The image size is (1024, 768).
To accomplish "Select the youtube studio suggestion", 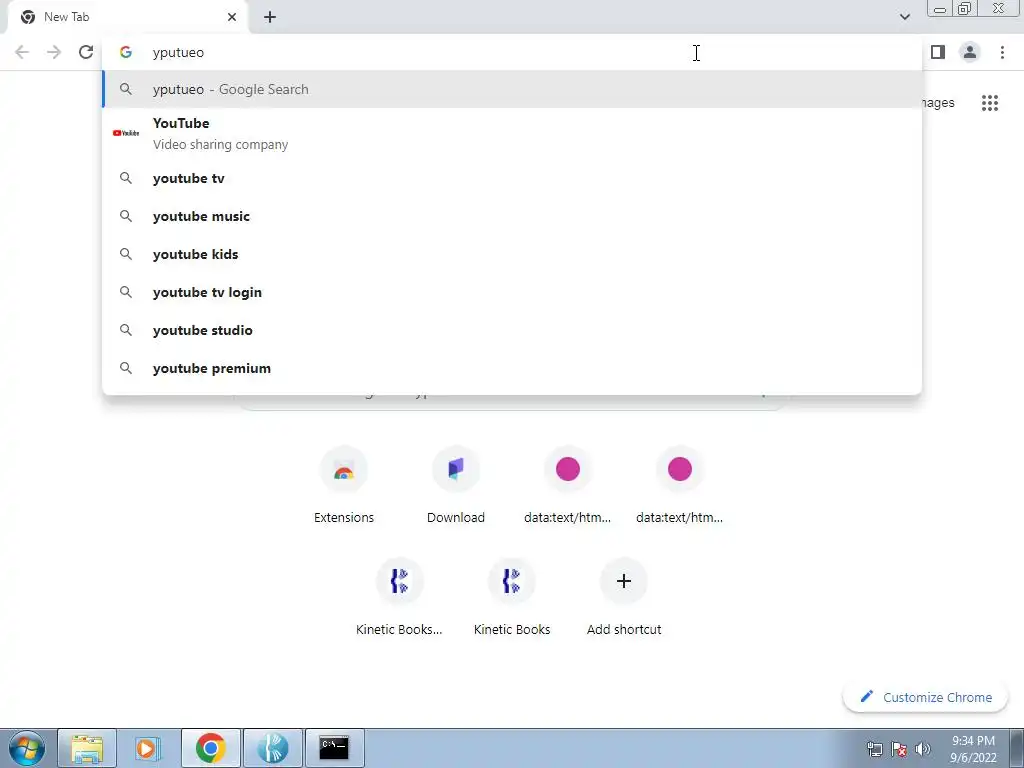I will click(512, 330).
